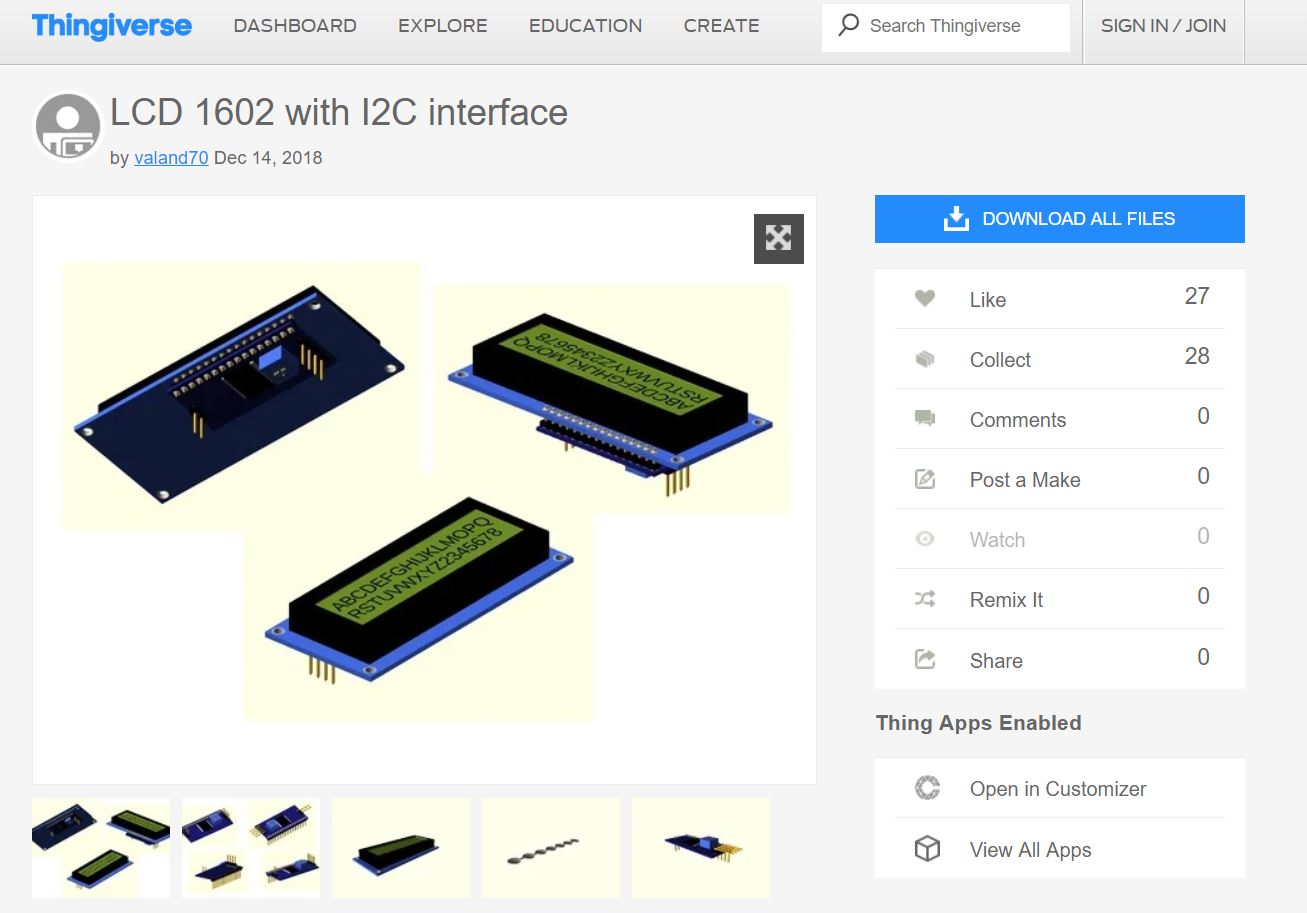The image size is (1307, 913).
Task: Click the Share arrow icon
Action: click(x=925, y=659)
